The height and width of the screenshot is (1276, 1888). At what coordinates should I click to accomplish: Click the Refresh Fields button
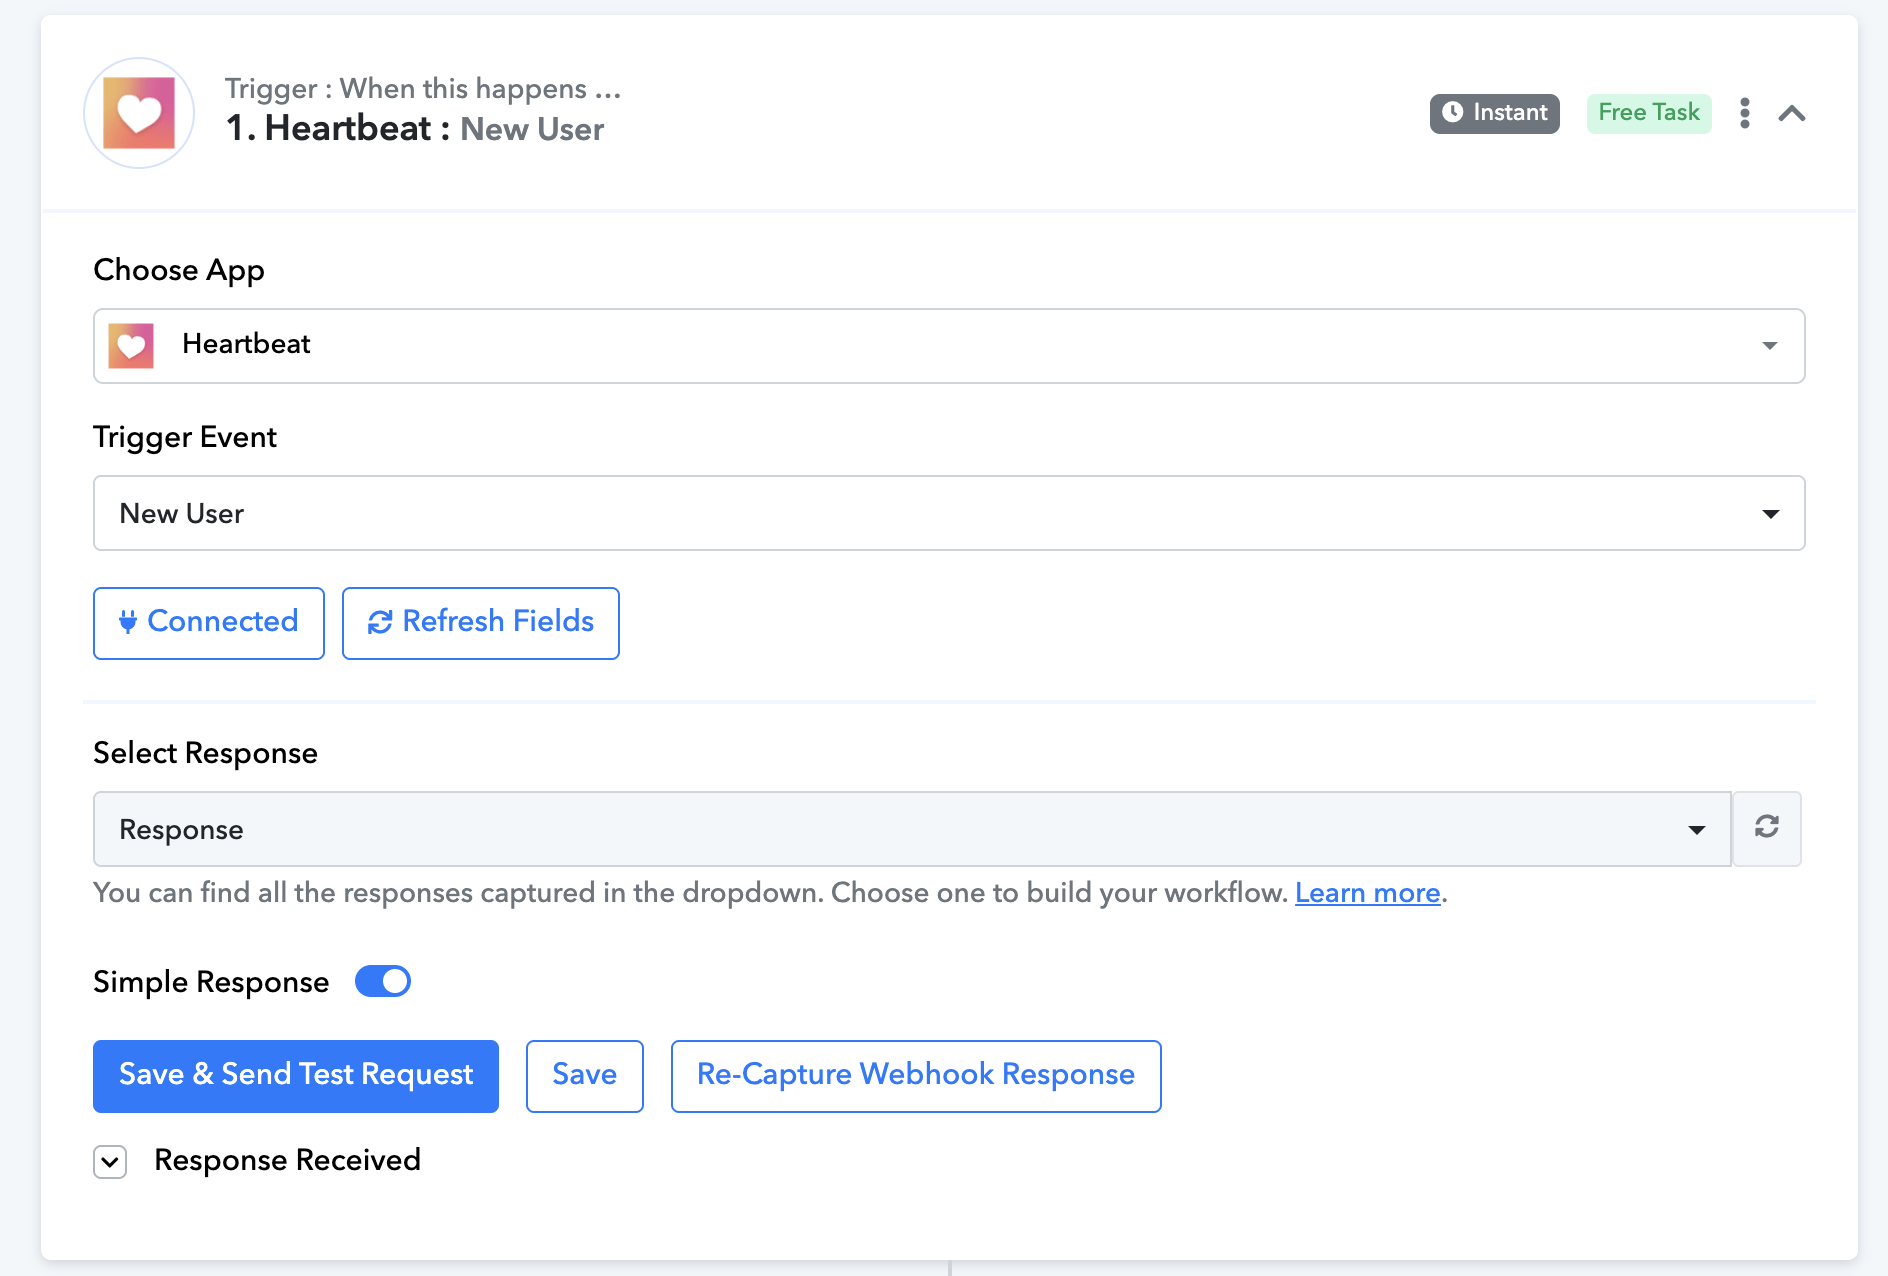click(481, 623)
